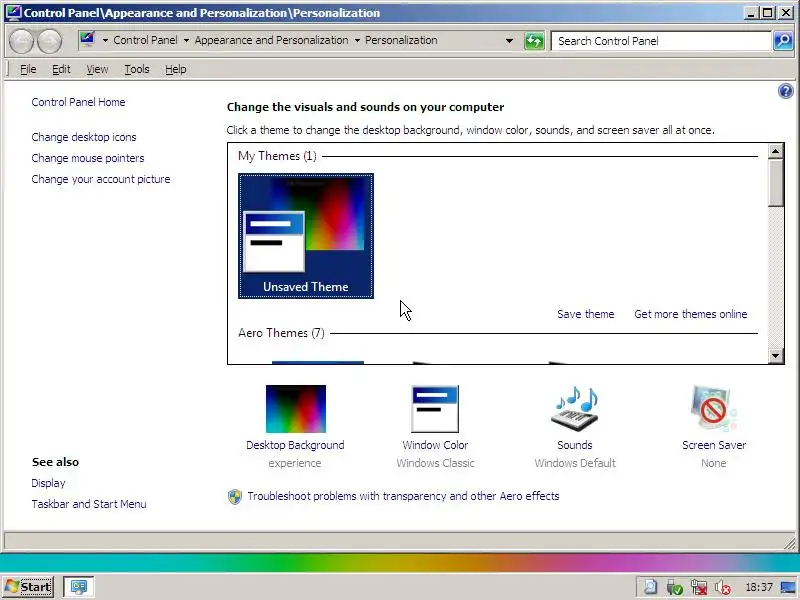Click the themes list scroll down arrow
The height and width of the screenshot is (600, 800).
pos(776,356)
